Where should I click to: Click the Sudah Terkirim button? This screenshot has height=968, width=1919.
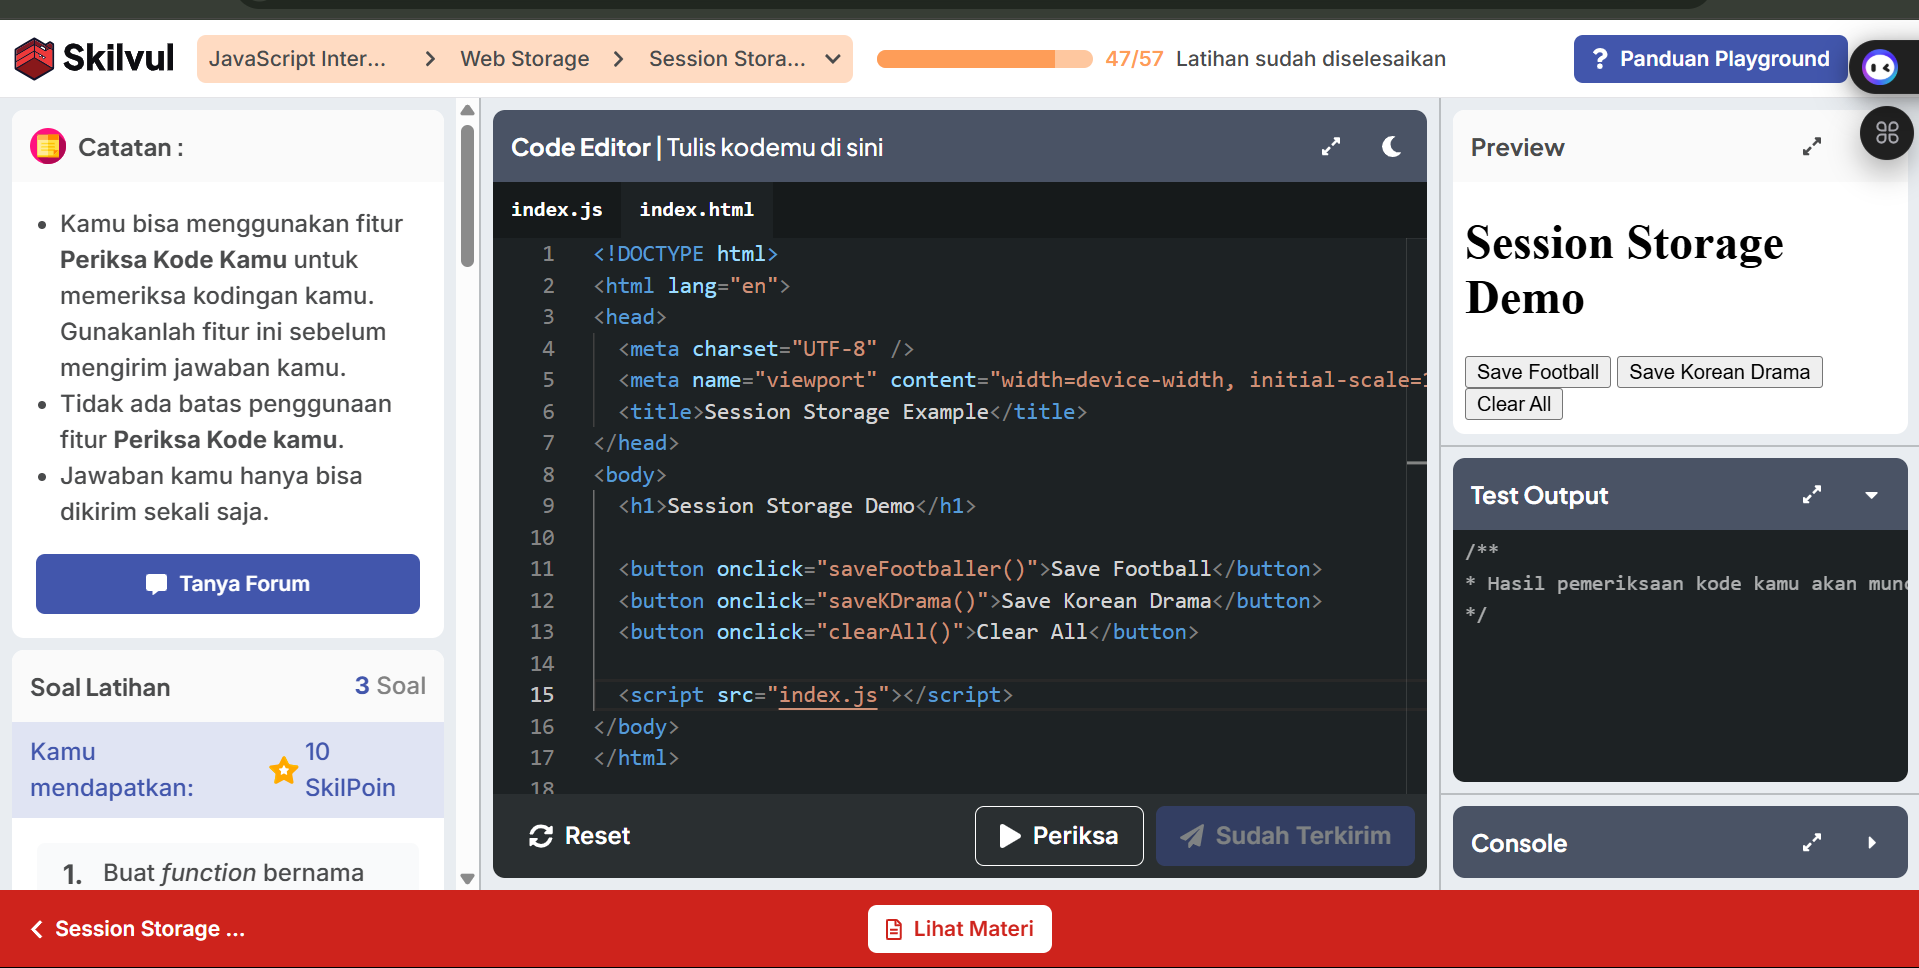pyautogui.click(x=1285, y=836)
